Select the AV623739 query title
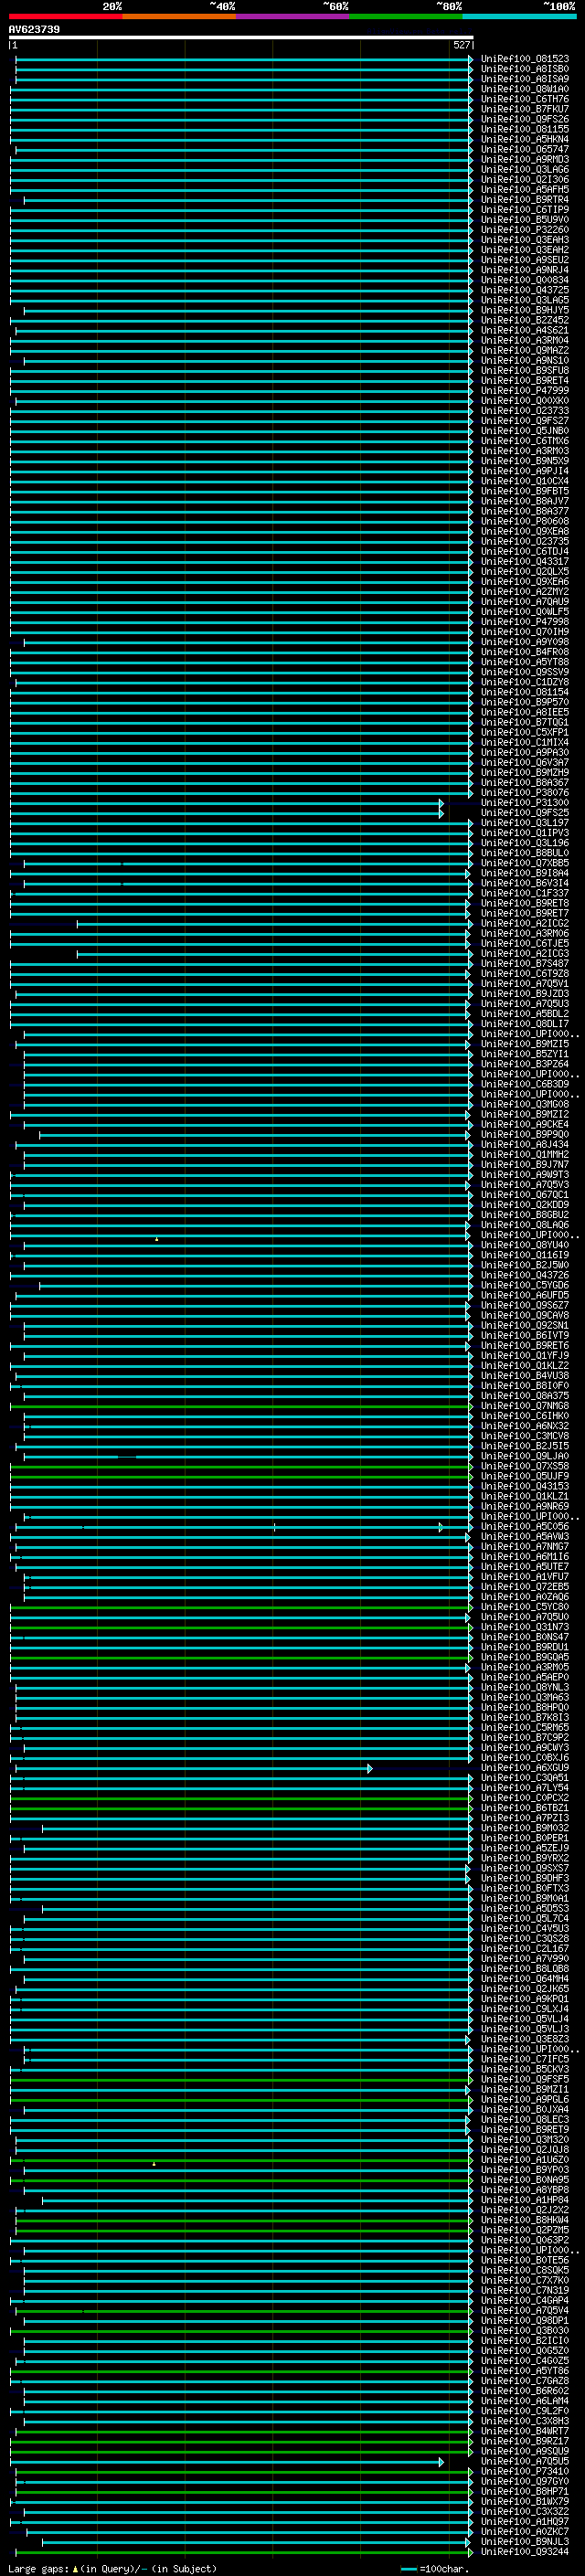585x2576 pixels. pos(34,29)
